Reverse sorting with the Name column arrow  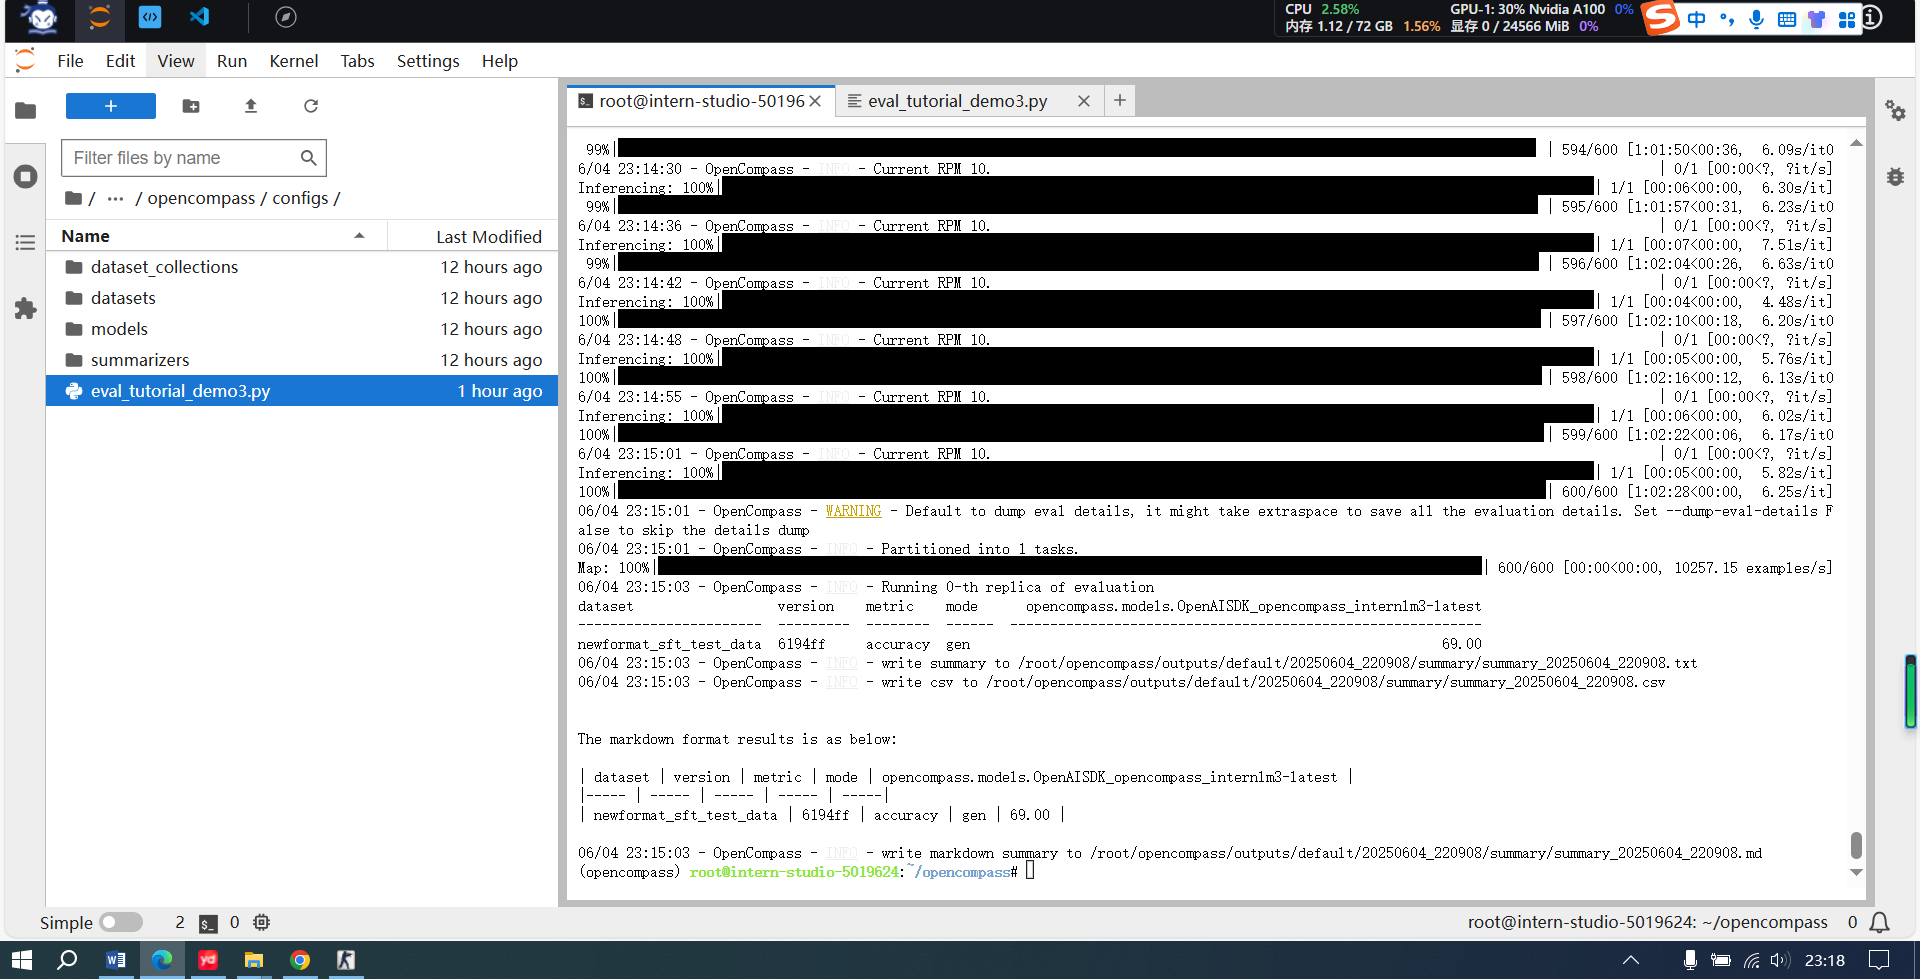(360, 235)
